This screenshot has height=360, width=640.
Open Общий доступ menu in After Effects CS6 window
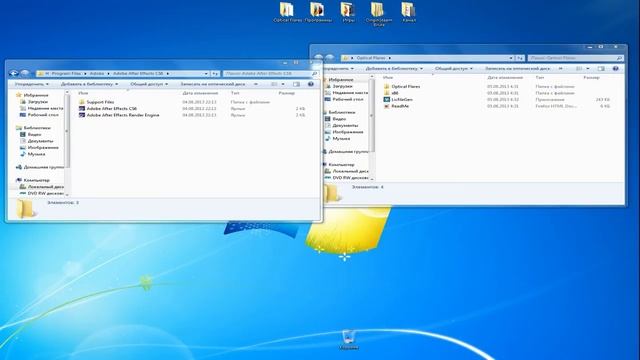click(149, 84)
